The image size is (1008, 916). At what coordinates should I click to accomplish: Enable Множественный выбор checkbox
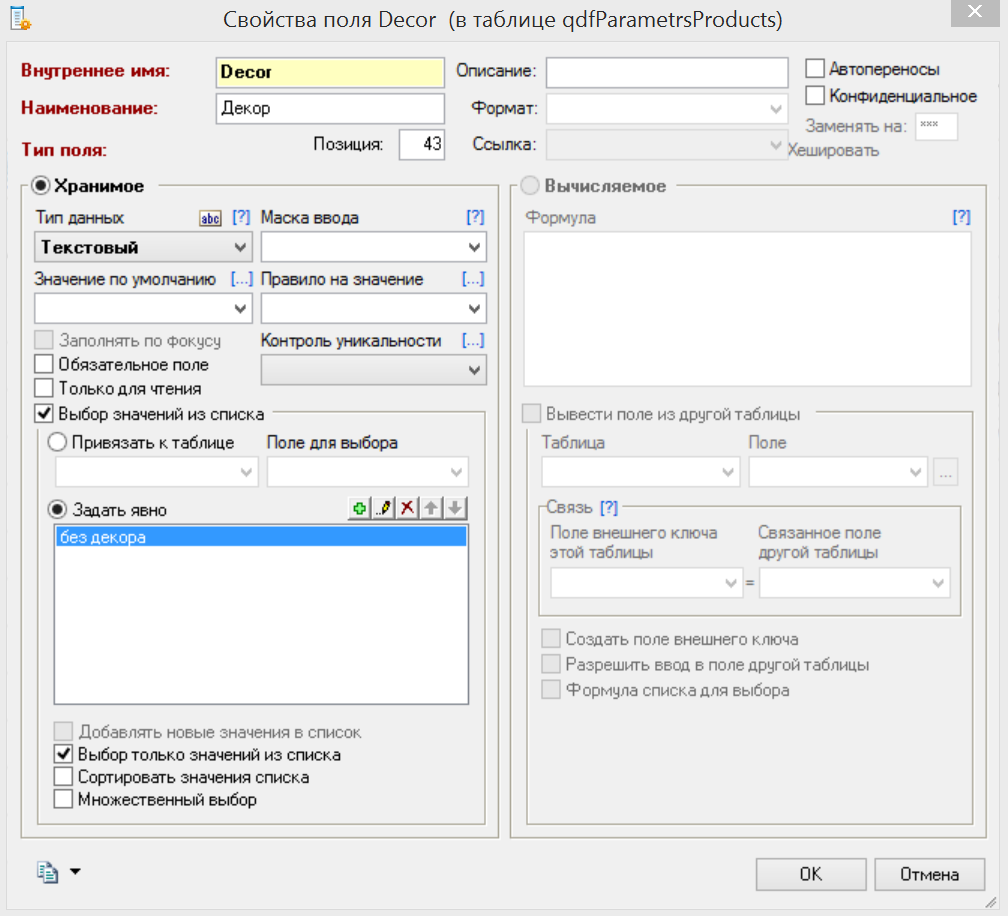click(x=63, y=799)
